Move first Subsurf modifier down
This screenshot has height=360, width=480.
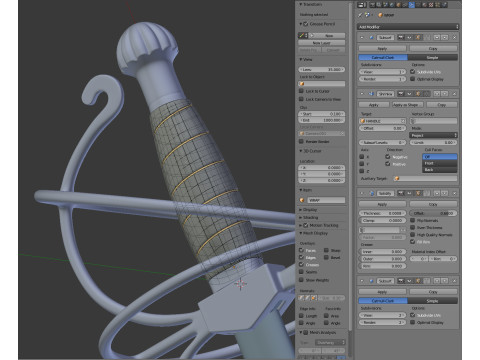445,37
